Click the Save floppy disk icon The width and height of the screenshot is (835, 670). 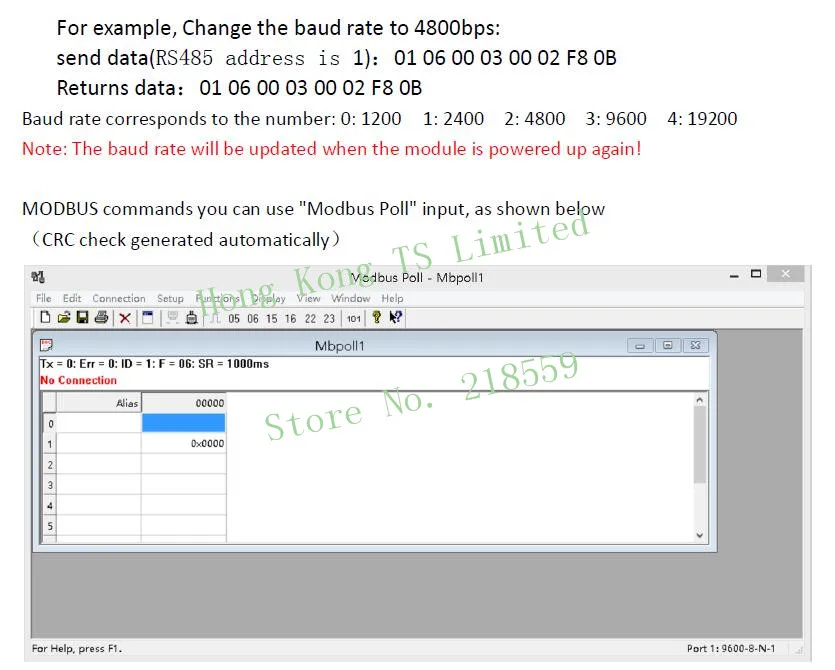pyautogui.click(x=83, y=318)
